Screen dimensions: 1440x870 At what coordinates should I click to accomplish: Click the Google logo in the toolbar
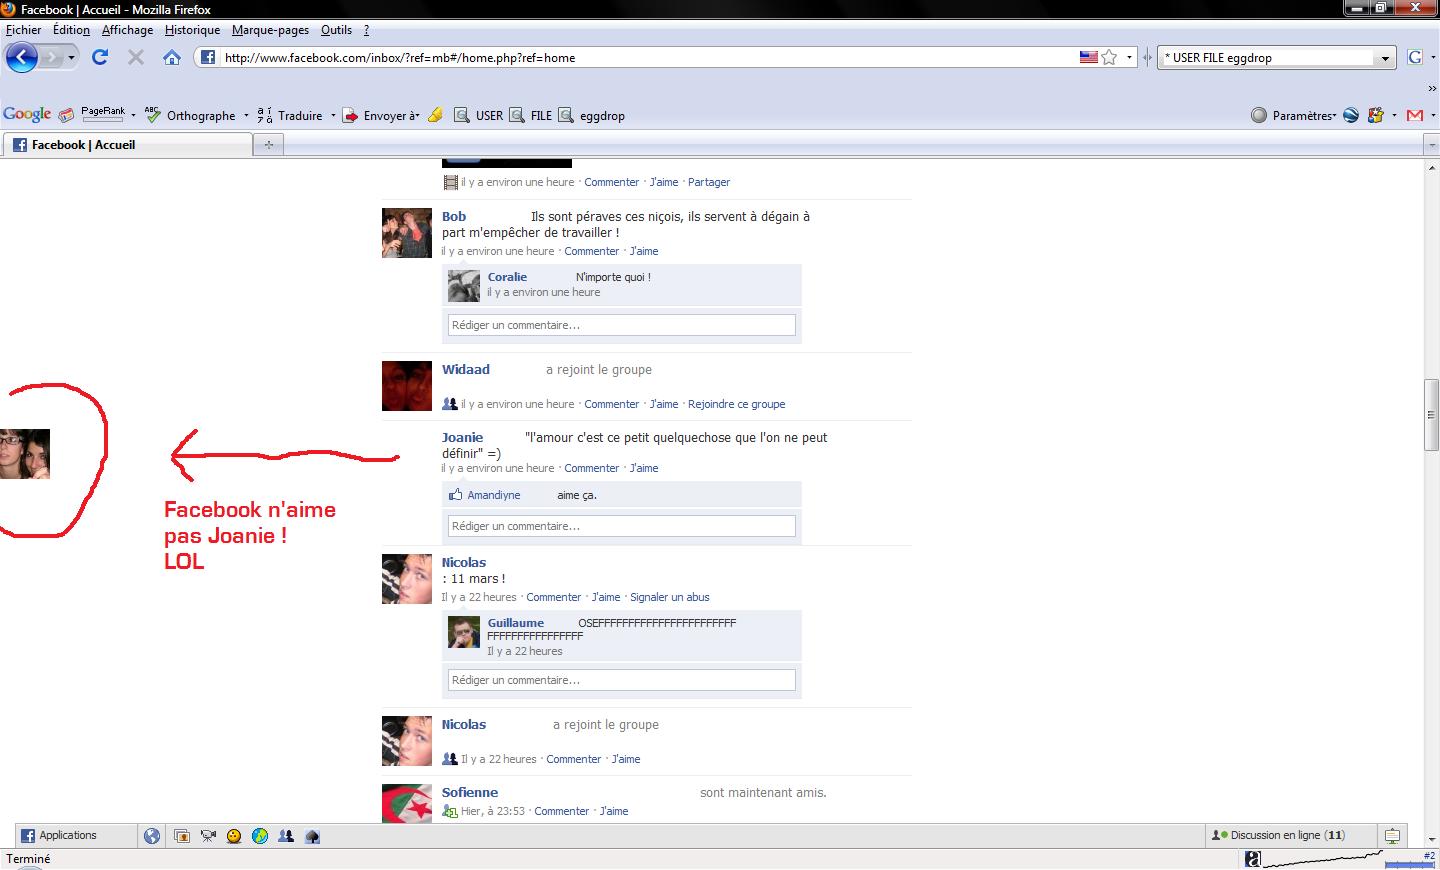pyautogui.click(x=27, y=115)
